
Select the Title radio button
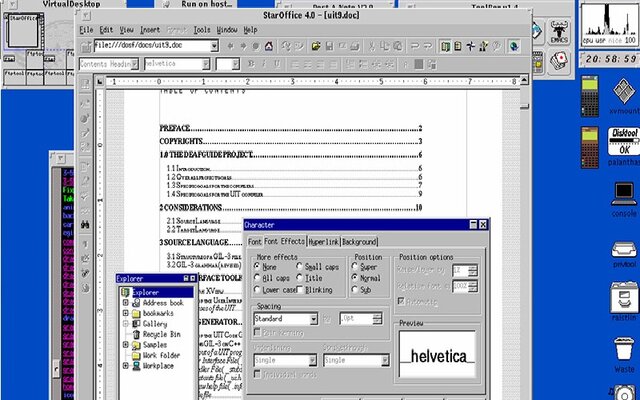pyautogui.click(x=299, y=278)
